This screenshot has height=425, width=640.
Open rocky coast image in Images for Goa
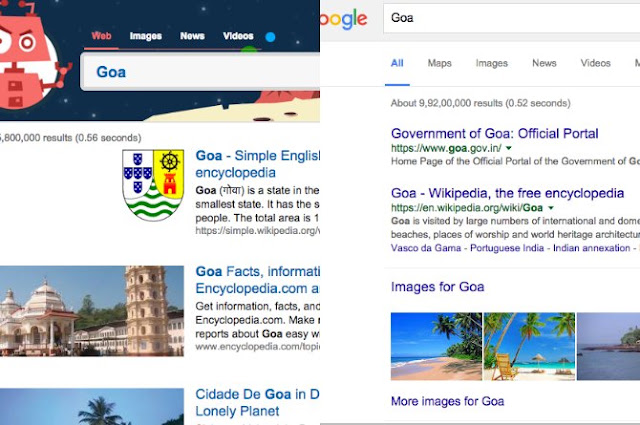(x=608, y=347)
